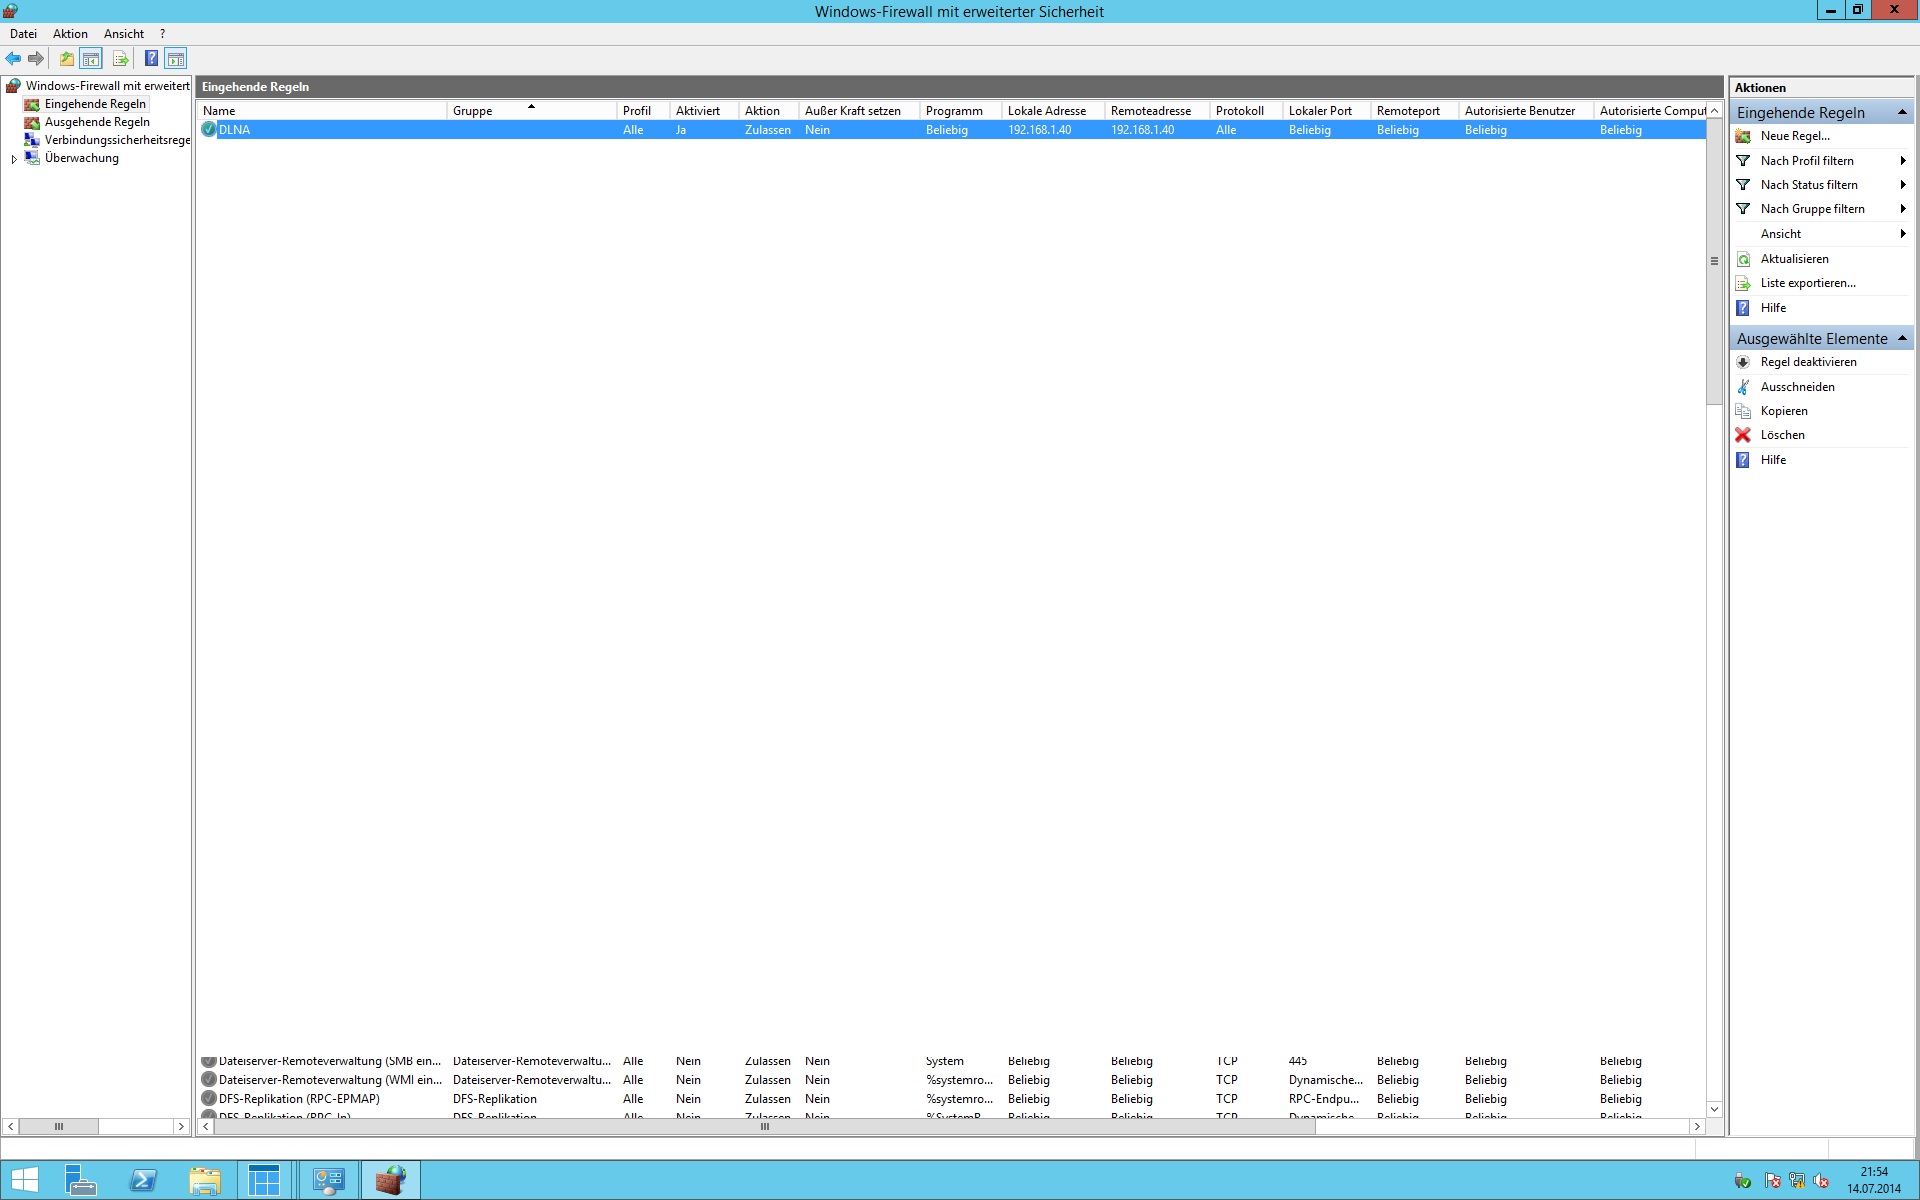Click Kopieren to copy the selected rule

[x=1786, y=410]
